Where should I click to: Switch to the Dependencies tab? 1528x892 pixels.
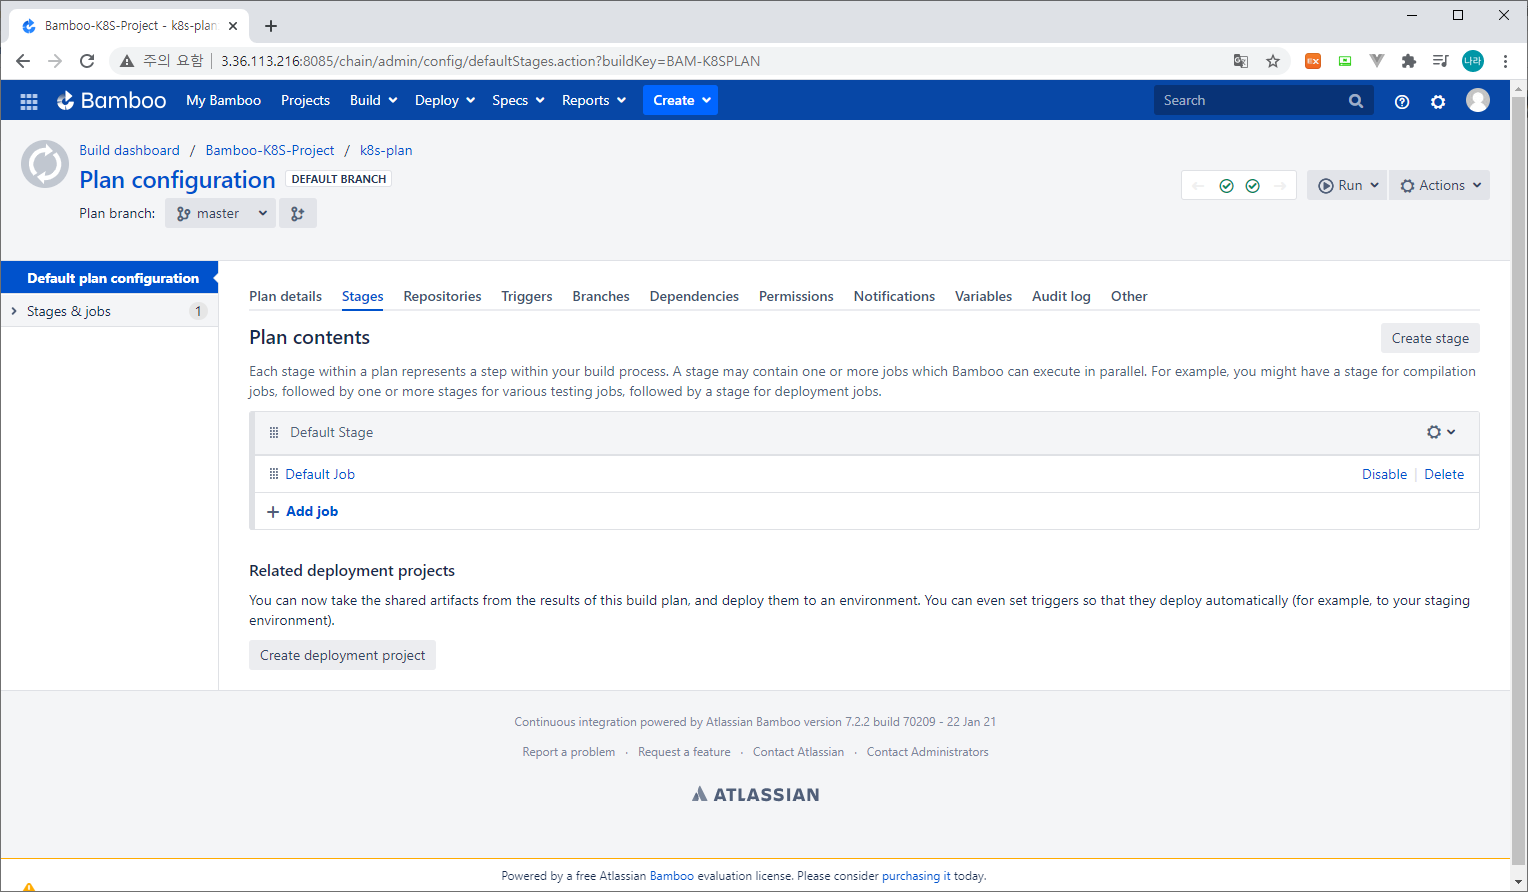(x=694, y=296)
